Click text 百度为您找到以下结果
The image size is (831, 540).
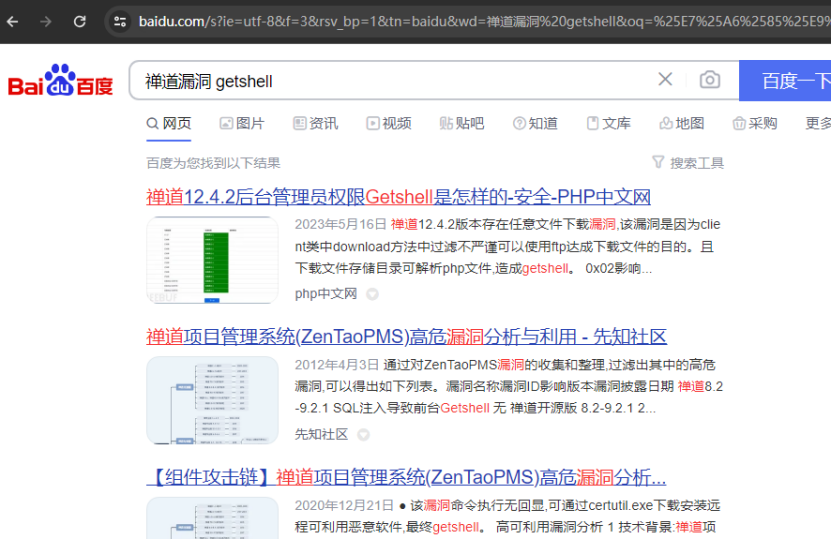point(213,163)
